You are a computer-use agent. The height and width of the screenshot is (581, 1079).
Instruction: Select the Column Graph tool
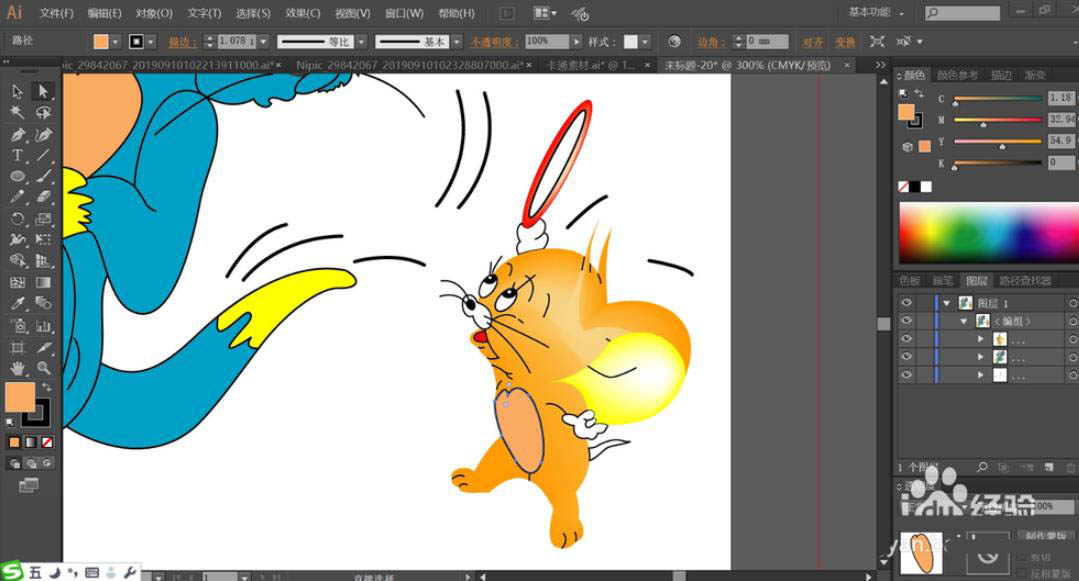point(43,326)
